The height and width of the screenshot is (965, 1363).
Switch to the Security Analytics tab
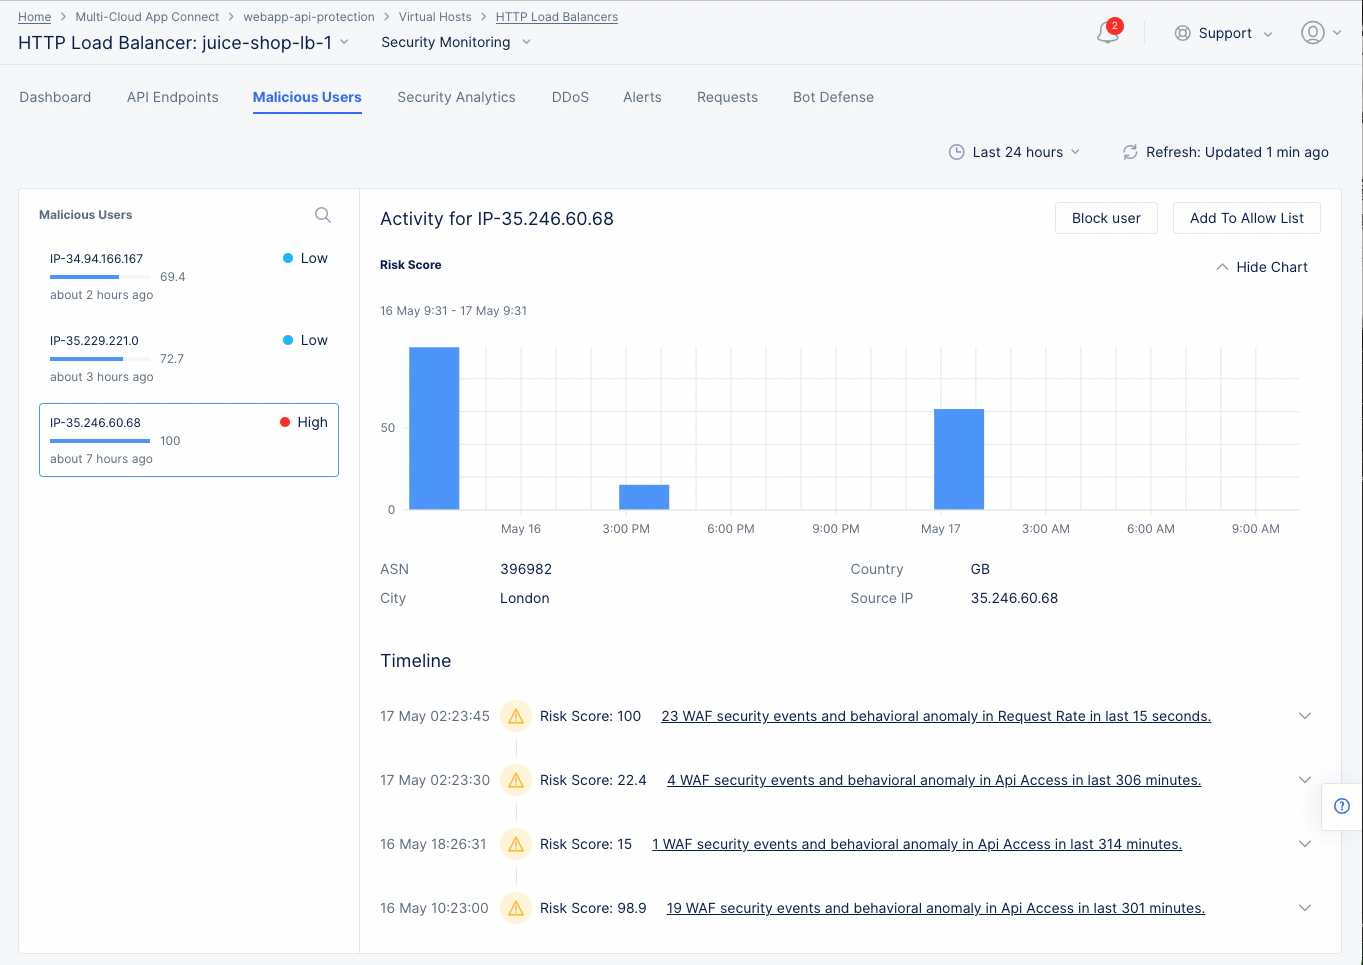click(456, 97)
